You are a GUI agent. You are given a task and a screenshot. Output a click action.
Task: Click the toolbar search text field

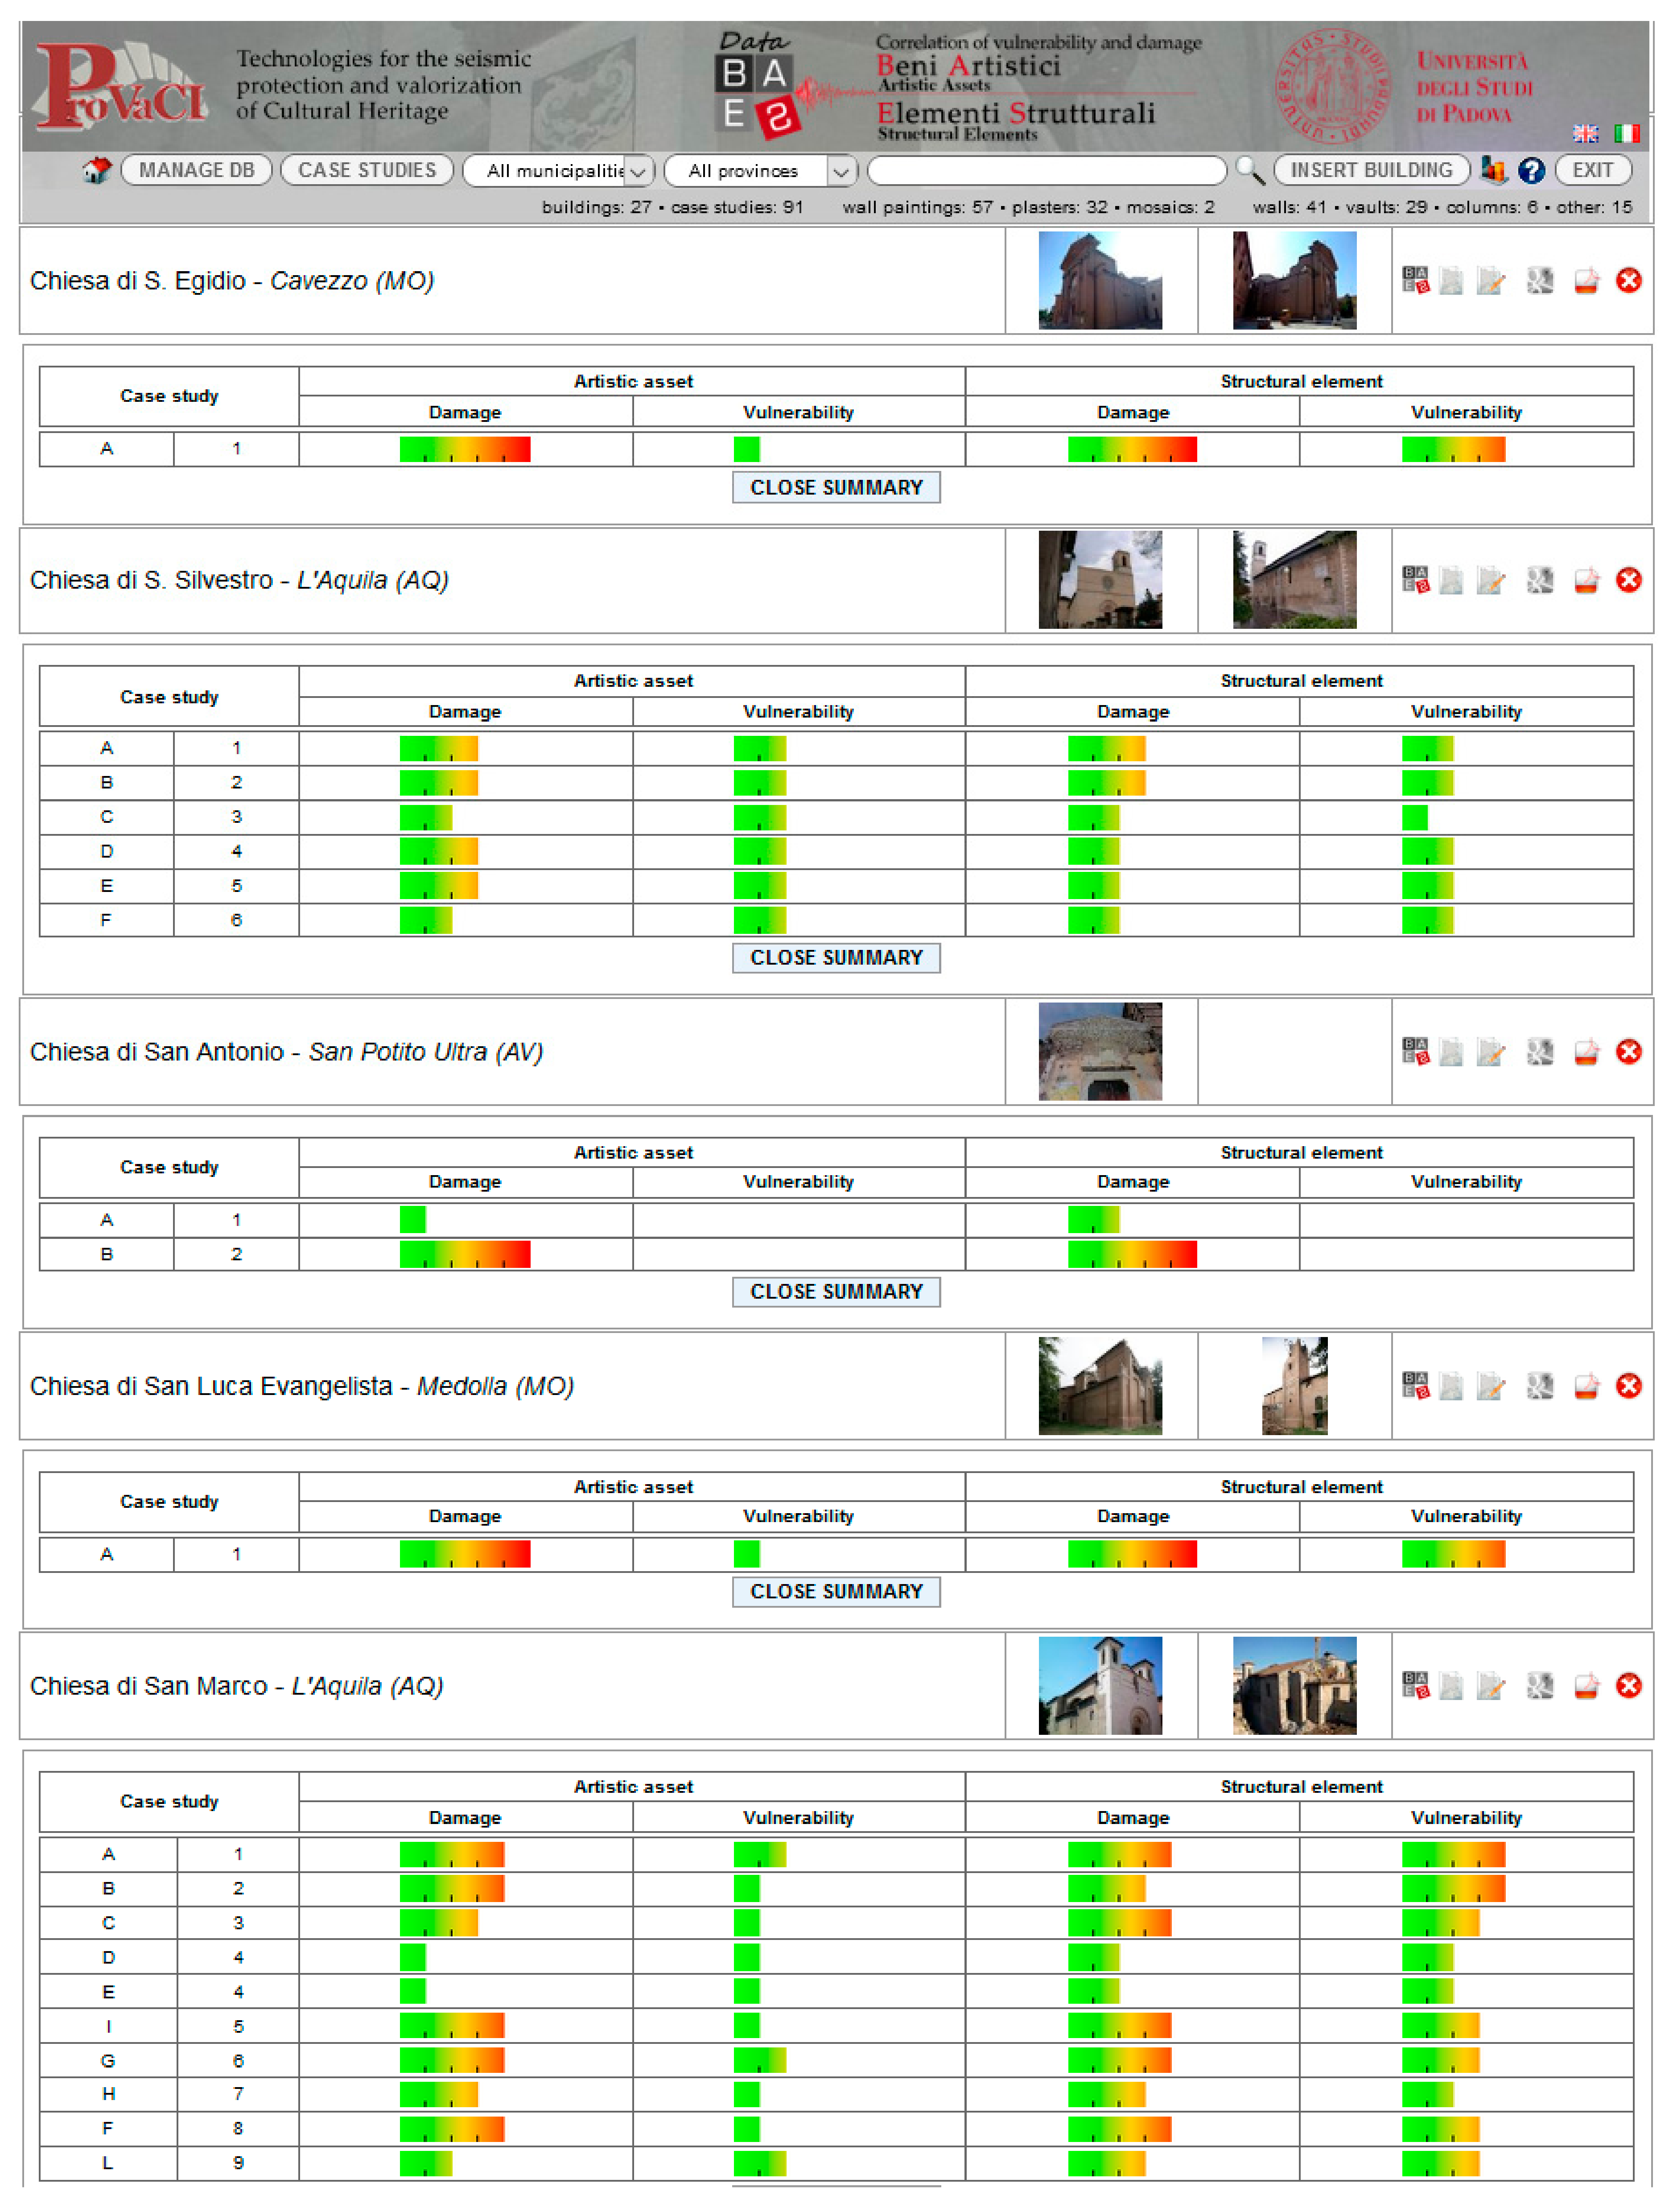(1046, 170)
